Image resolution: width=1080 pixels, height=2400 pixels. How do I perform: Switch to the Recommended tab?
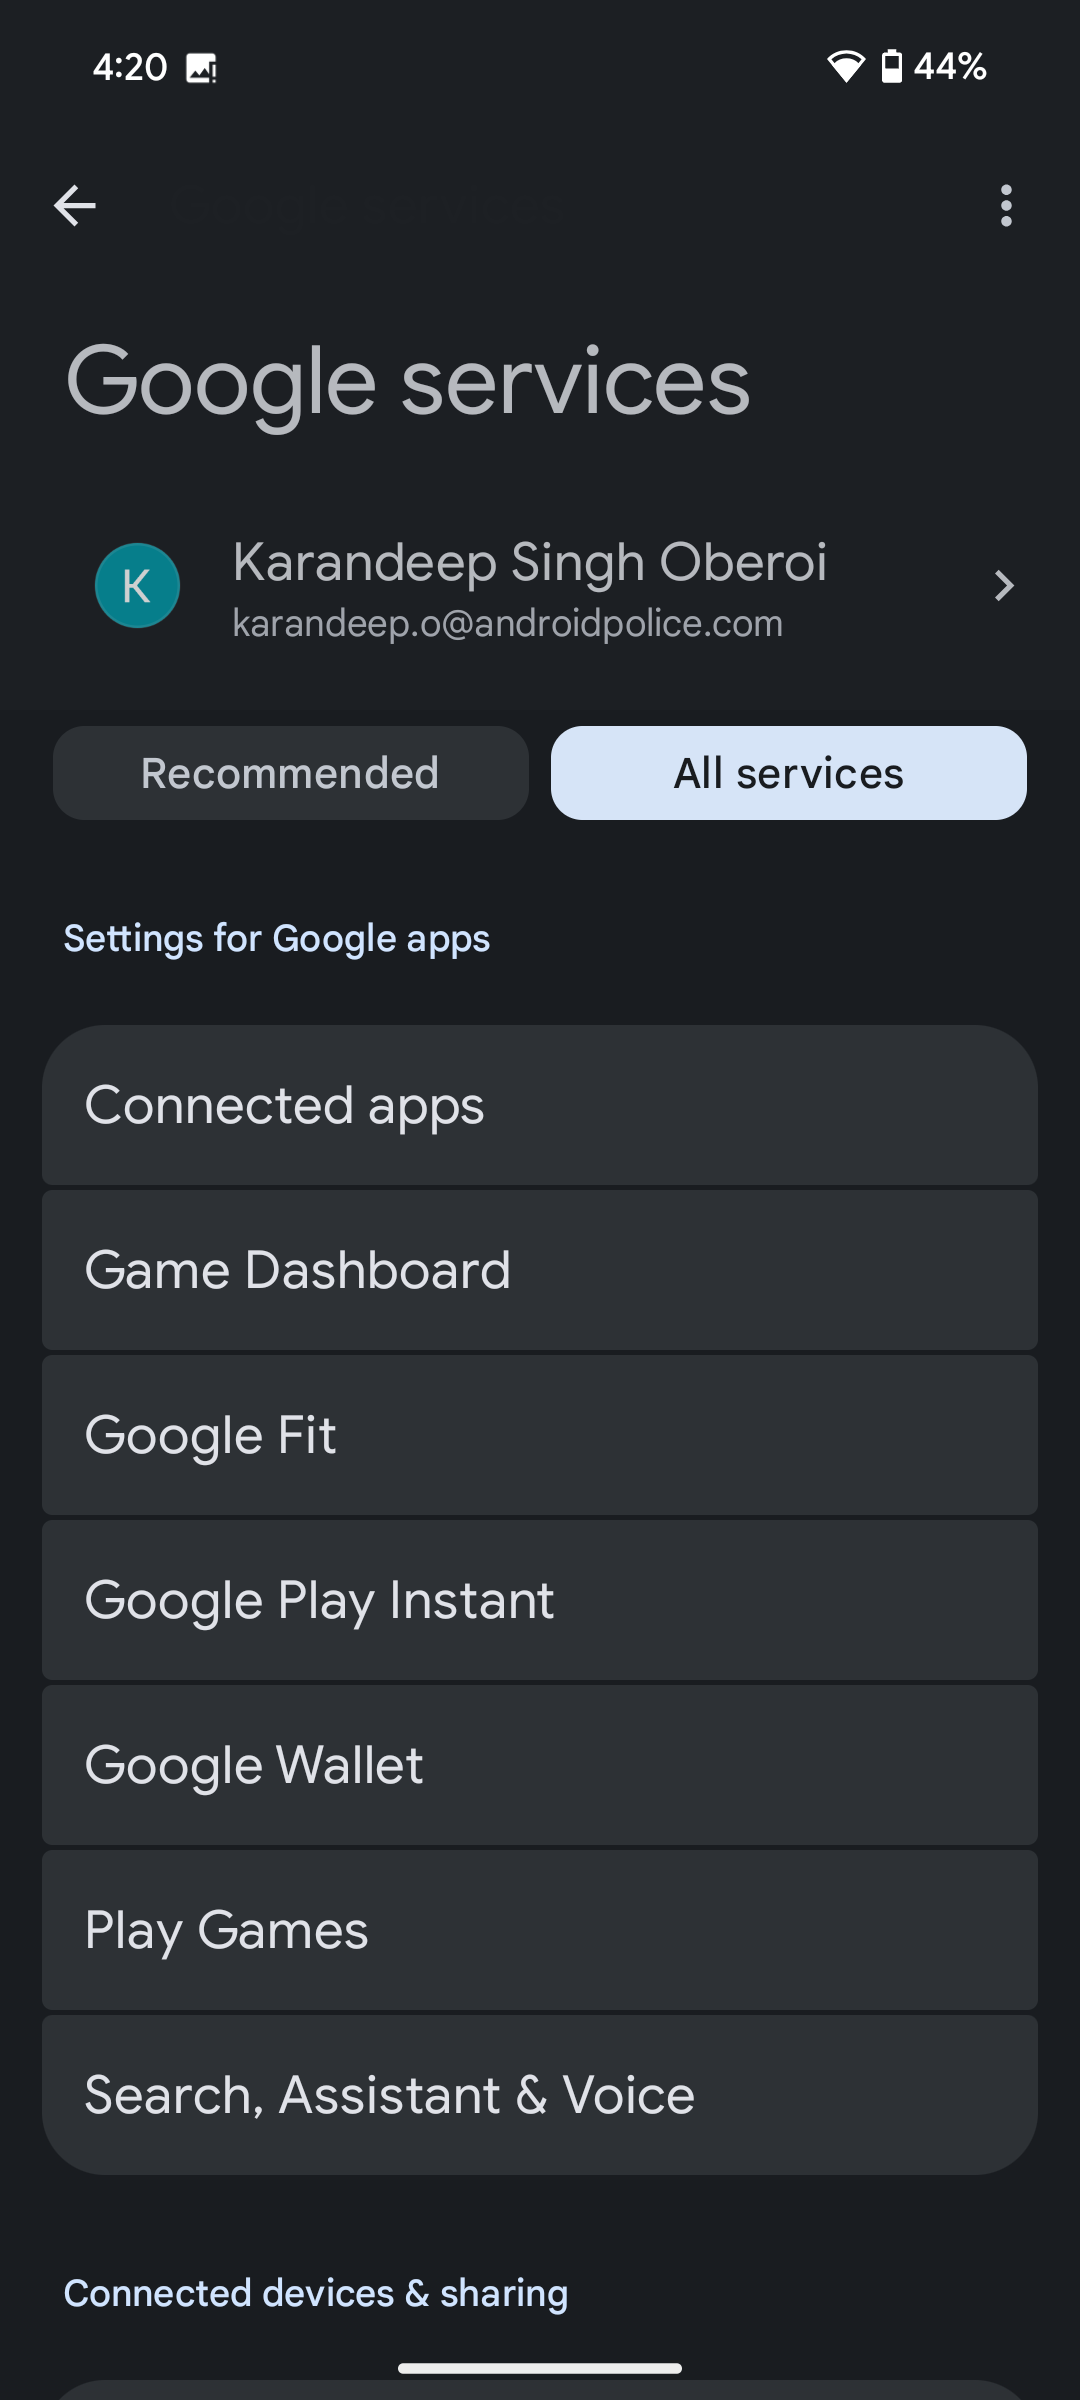tap(290, 773)
